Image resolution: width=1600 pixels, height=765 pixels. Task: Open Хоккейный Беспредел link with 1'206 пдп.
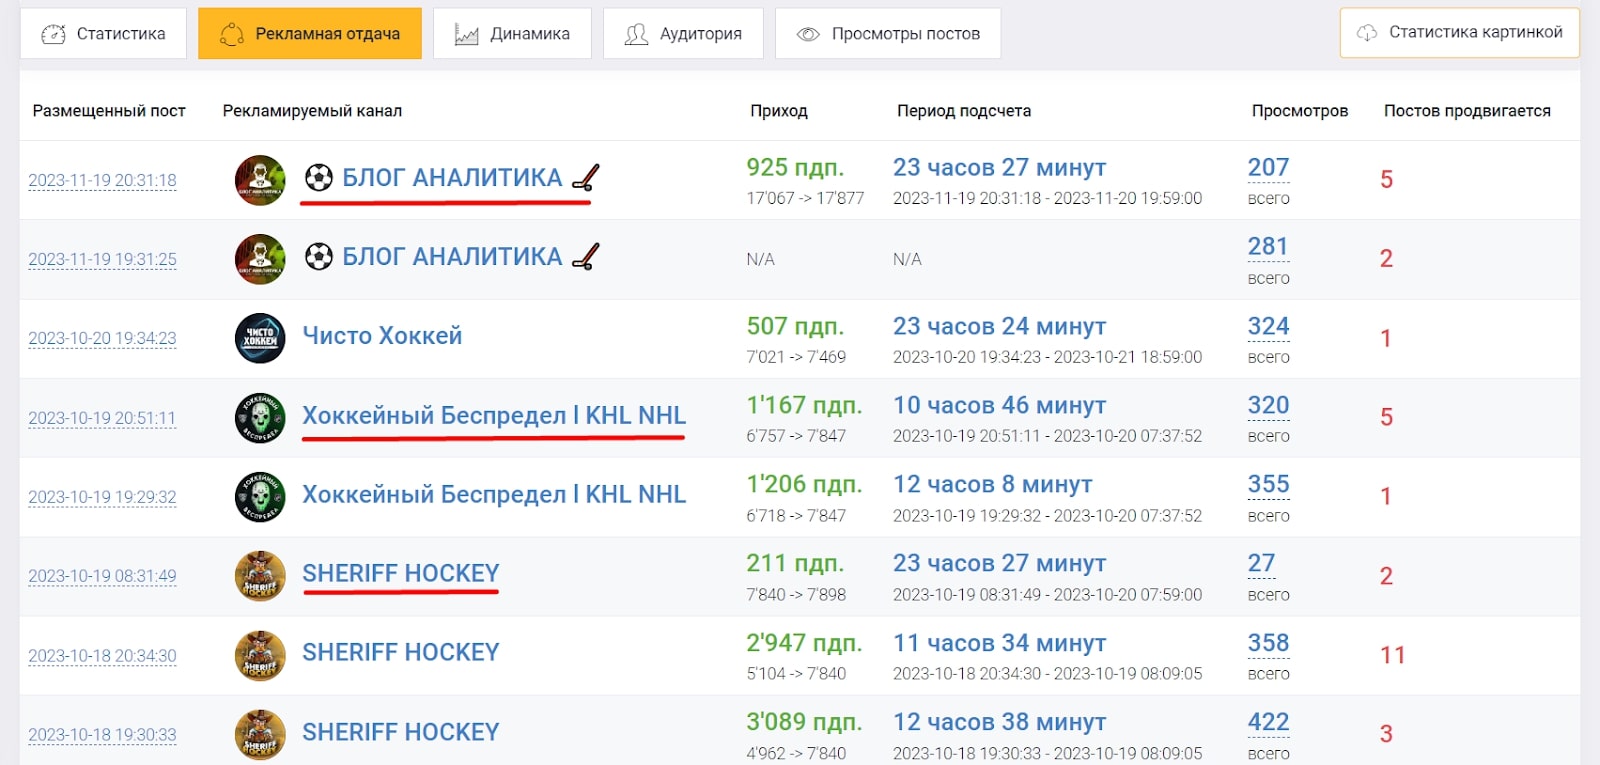[x=494, y=494]
